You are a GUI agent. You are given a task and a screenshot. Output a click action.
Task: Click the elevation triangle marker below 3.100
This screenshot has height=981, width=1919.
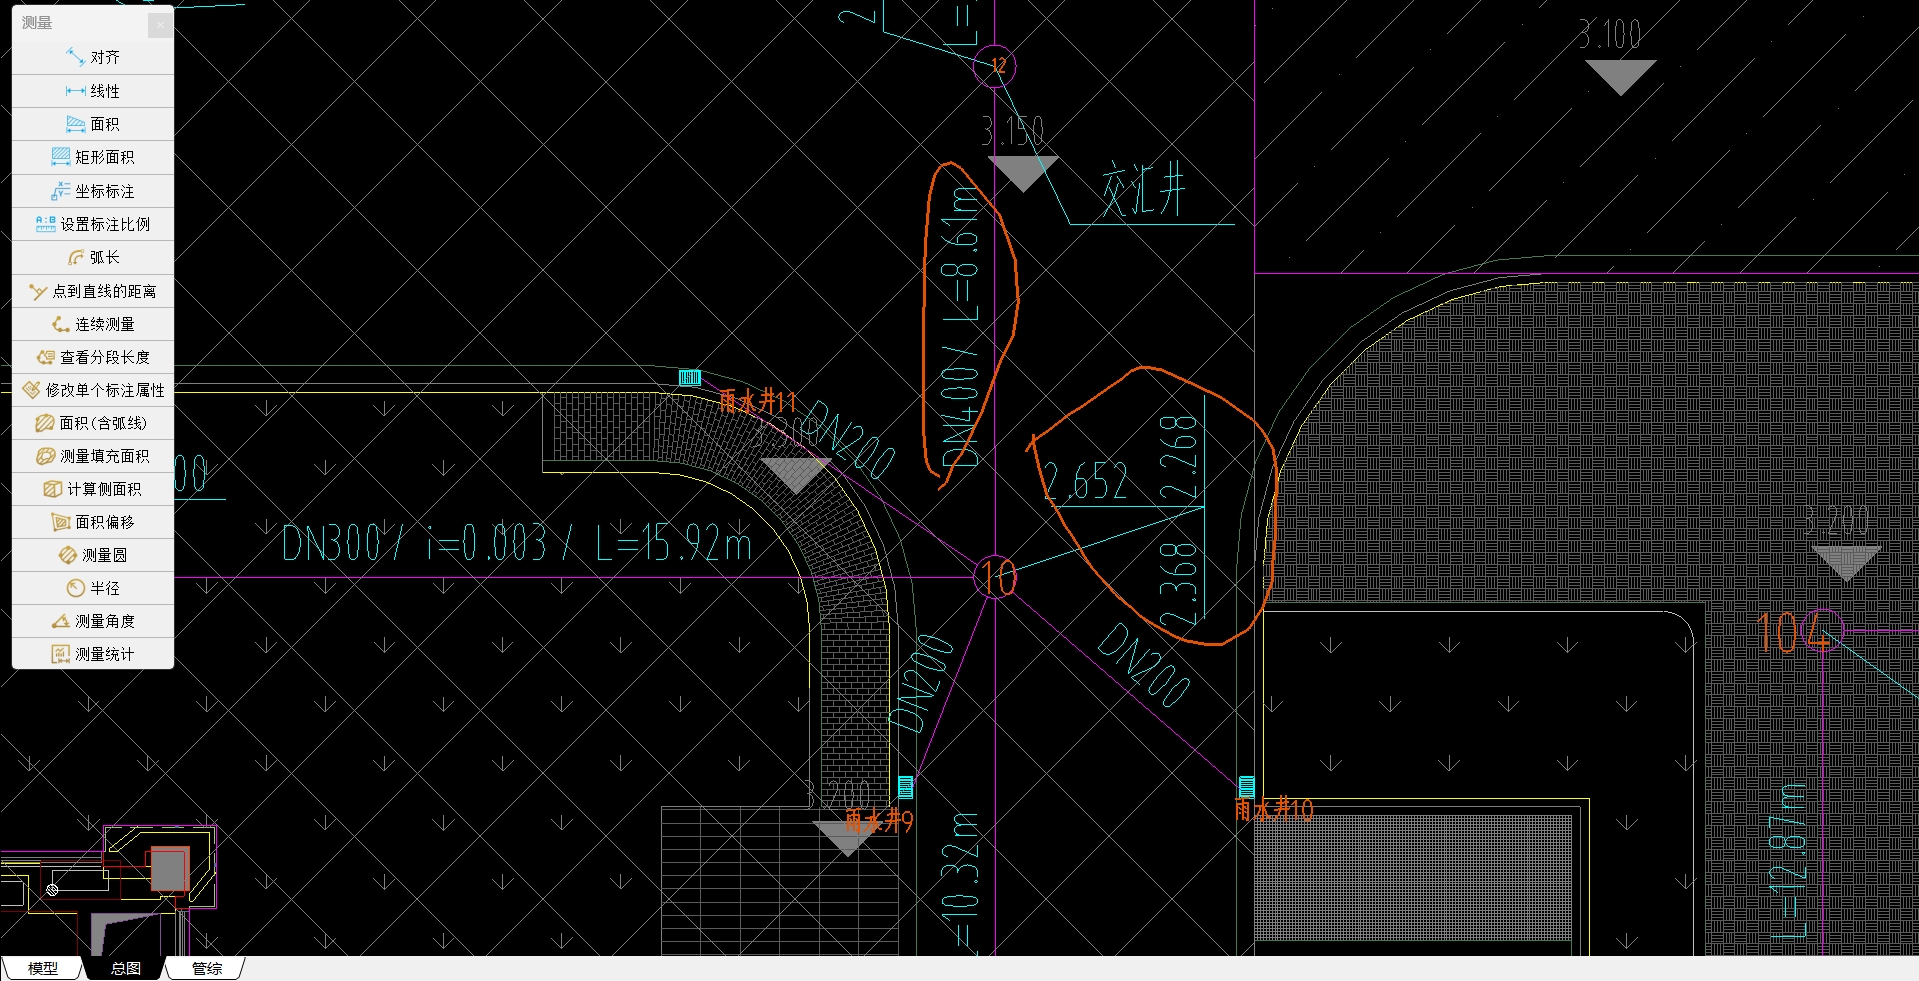click(1620, 78)
